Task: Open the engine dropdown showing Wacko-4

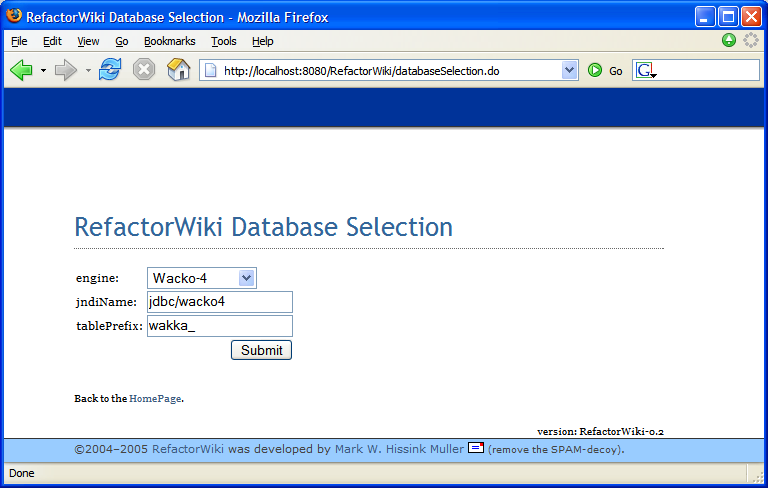Action: 202,278
